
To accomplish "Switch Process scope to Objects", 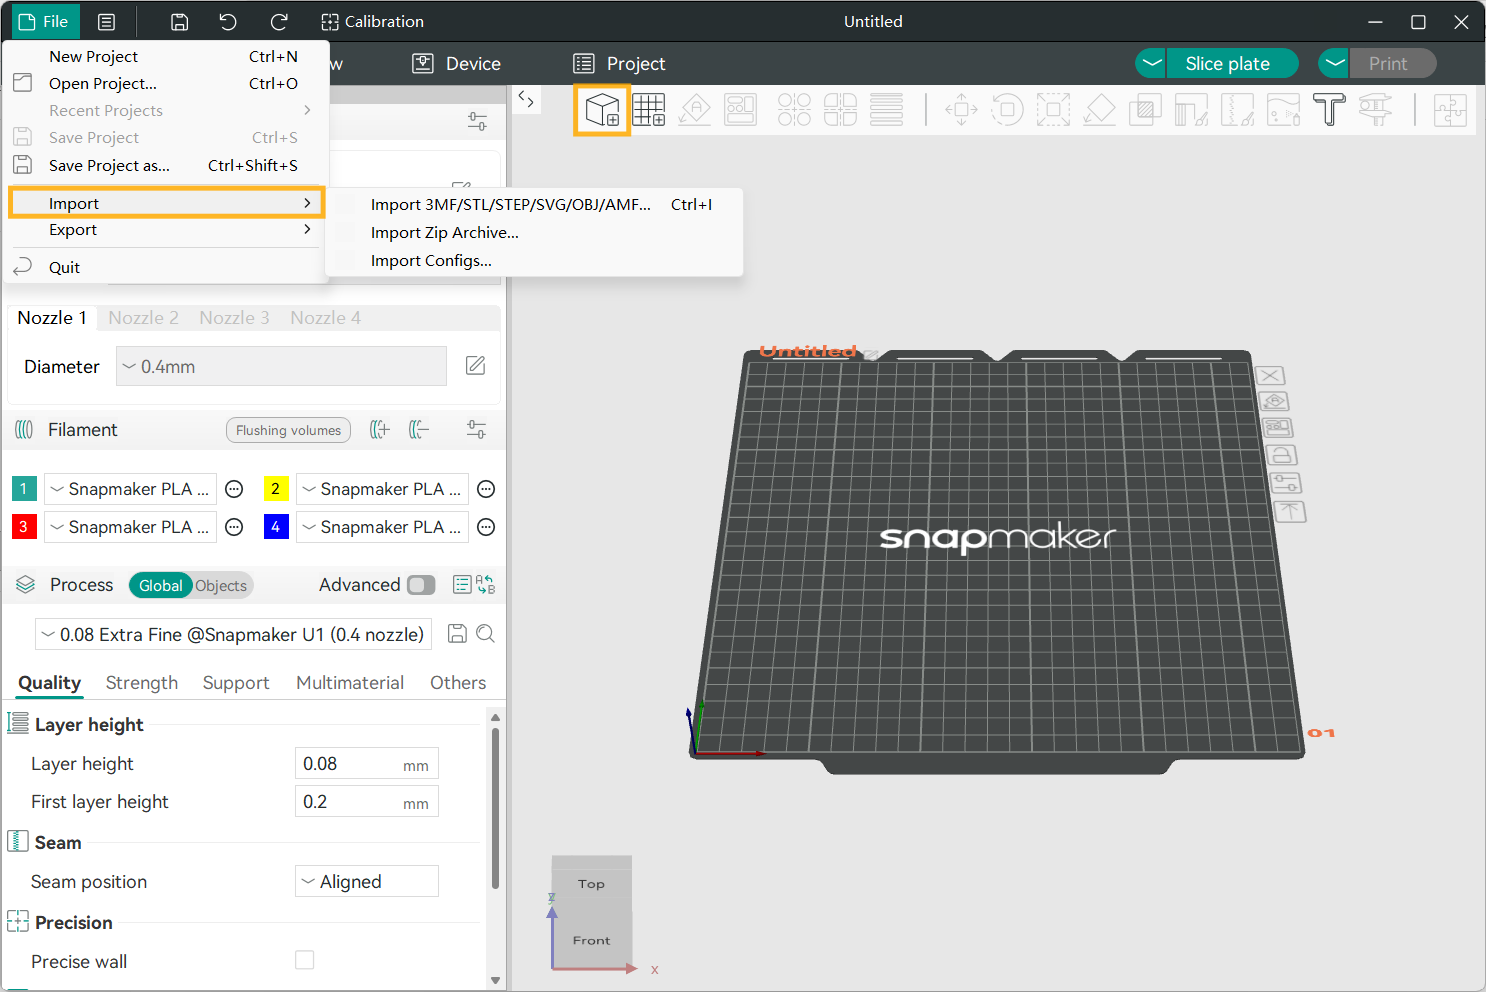I will click(220, 585).
